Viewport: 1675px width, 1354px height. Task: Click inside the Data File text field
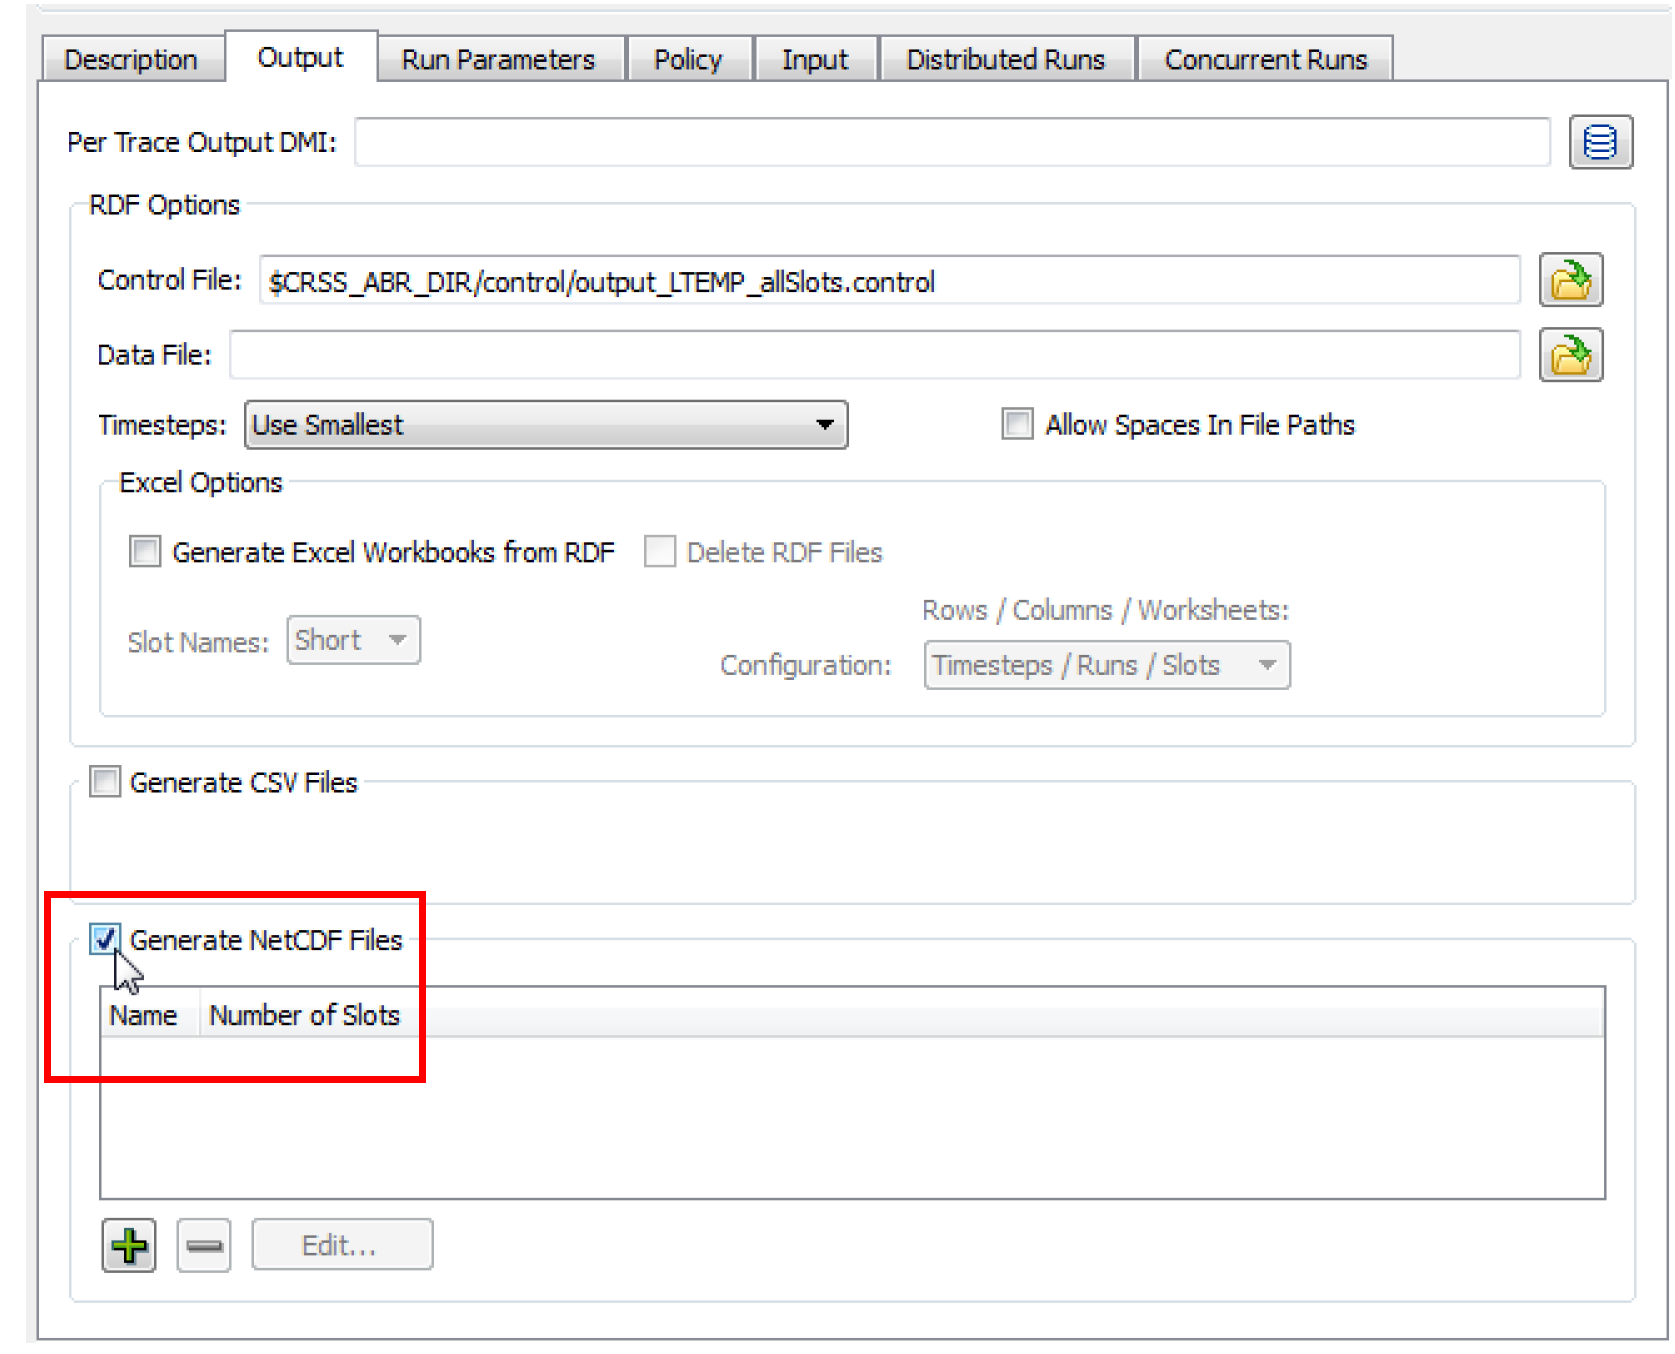point(874,355)
